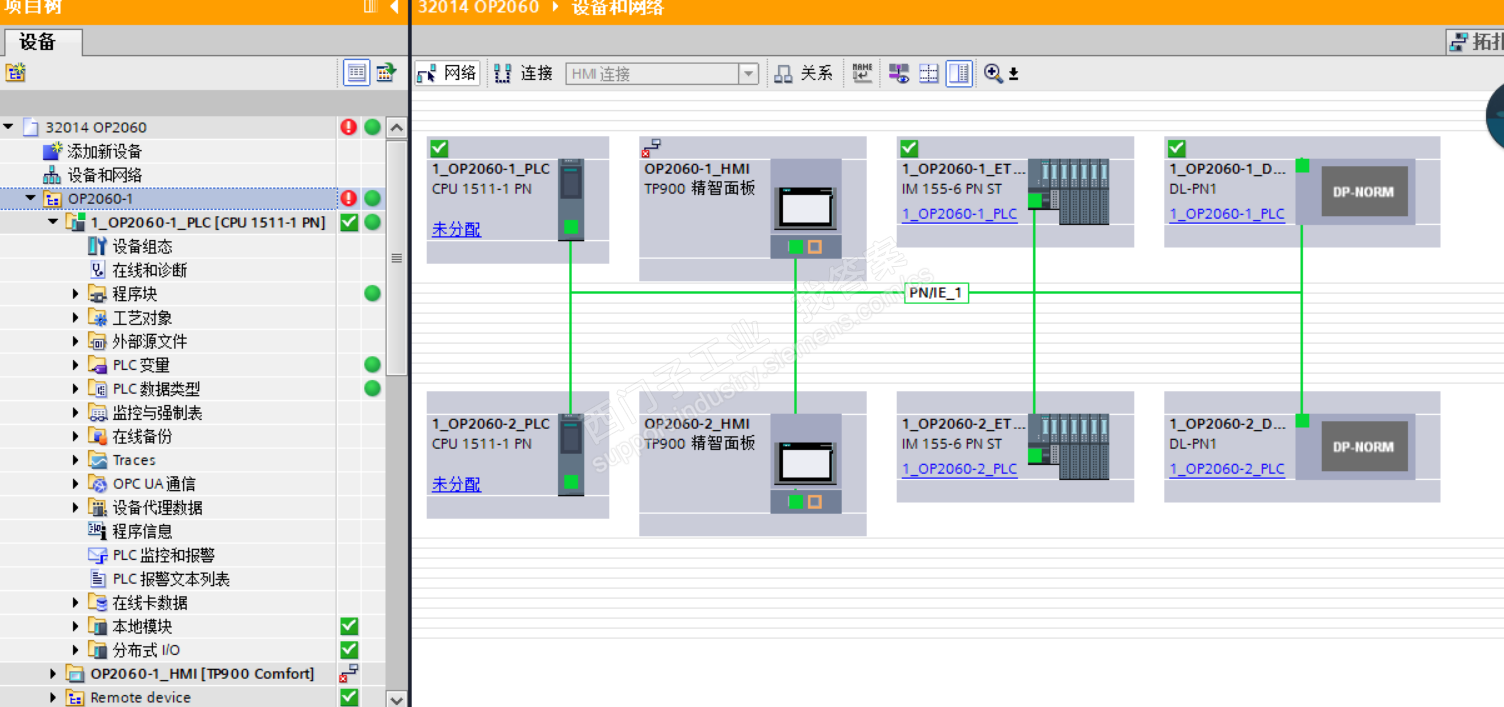Select the OP2060-1_HMI TP900 panel graphic
1504x707 pixels.
tap(806, 208)
